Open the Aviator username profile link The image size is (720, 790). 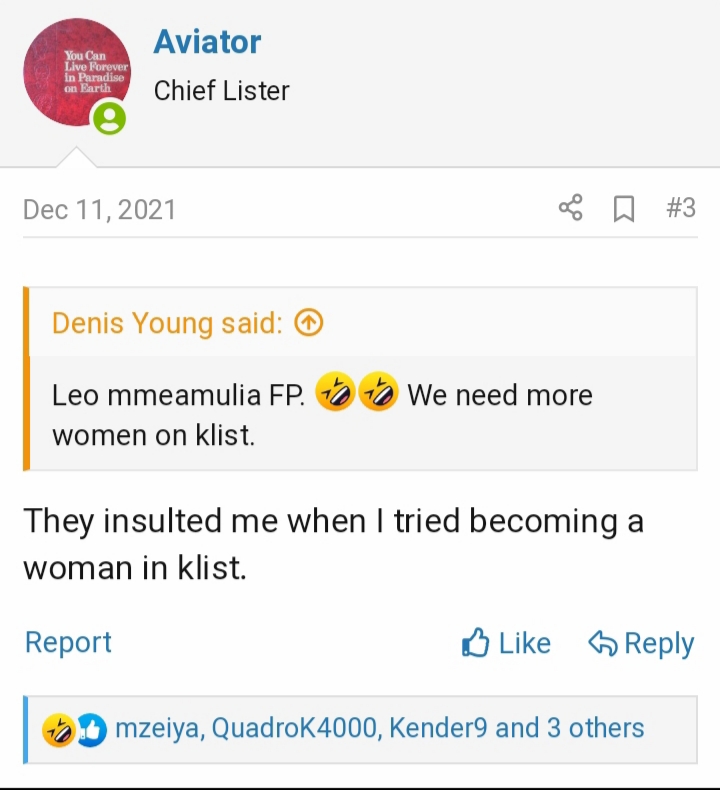pos(207,42)
